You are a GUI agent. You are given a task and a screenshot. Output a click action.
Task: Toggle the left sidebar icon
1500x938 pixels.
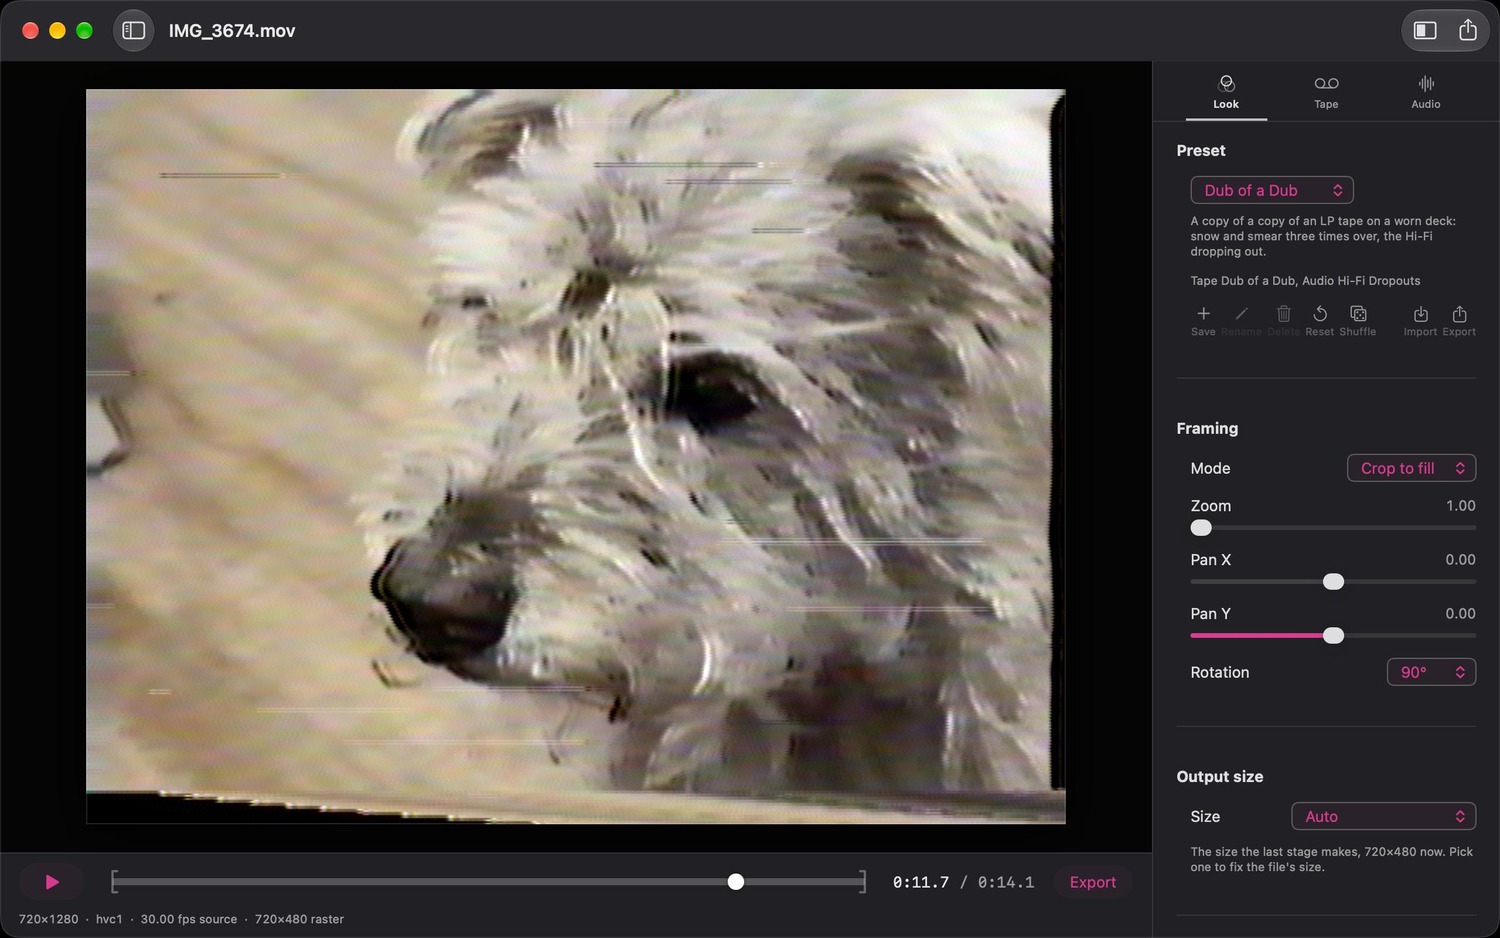coord(133,30)
